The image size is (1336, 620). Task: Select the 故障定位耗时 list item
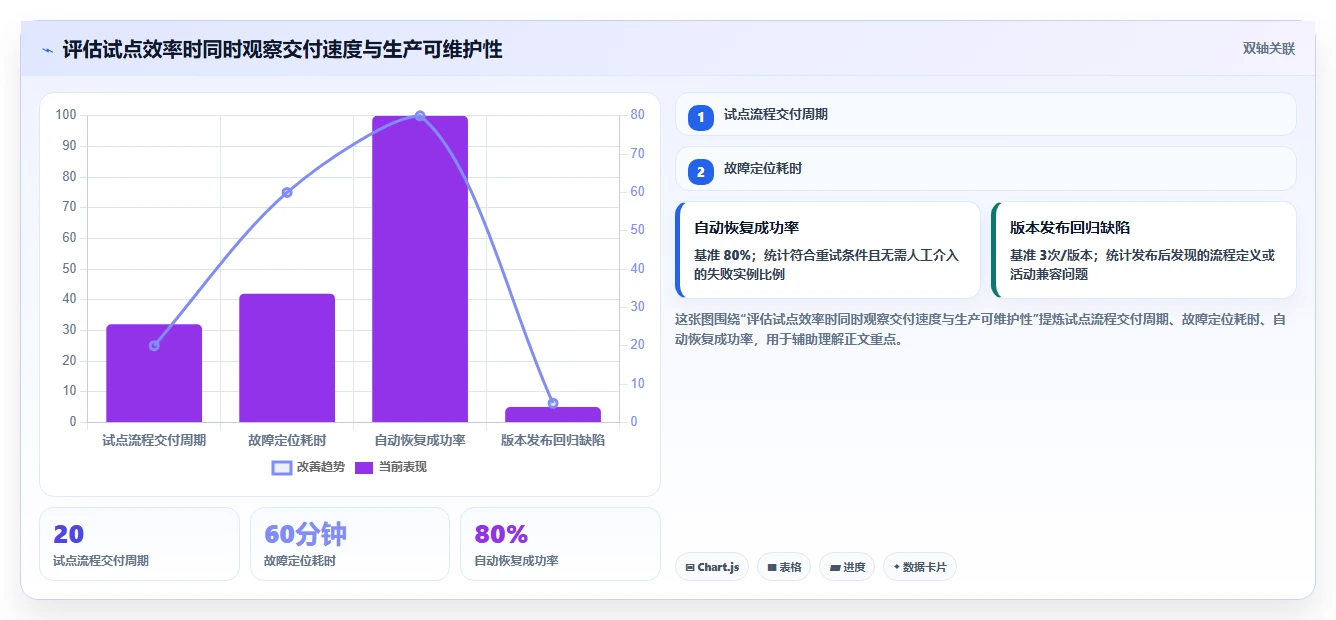[x=986, y=169]
